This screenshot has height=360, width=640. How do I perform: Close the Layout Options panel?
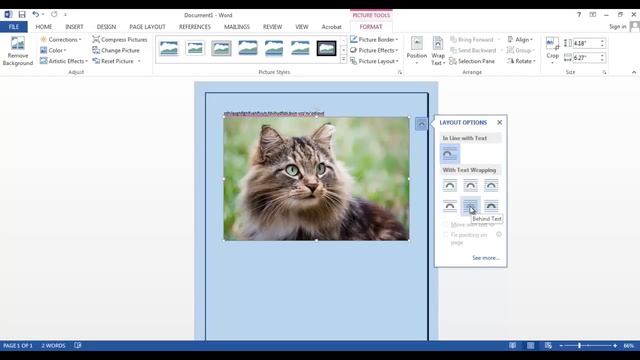[499, 122]
